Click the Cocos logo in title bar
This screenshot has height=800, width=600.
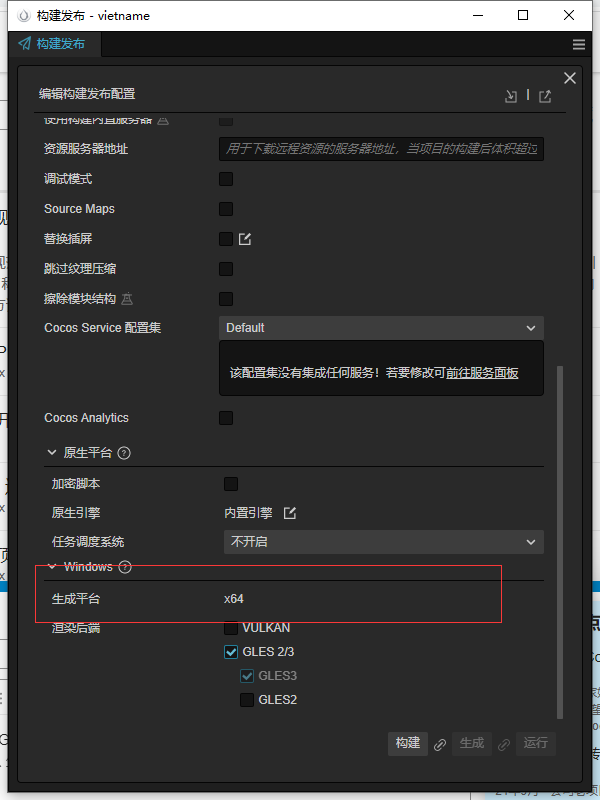point(24,16)
